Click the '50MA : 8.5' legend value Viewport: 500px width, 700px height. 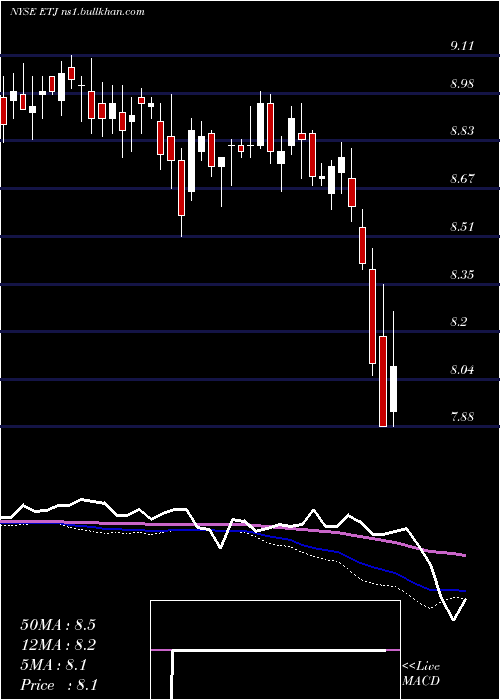[x=58, y=625]
